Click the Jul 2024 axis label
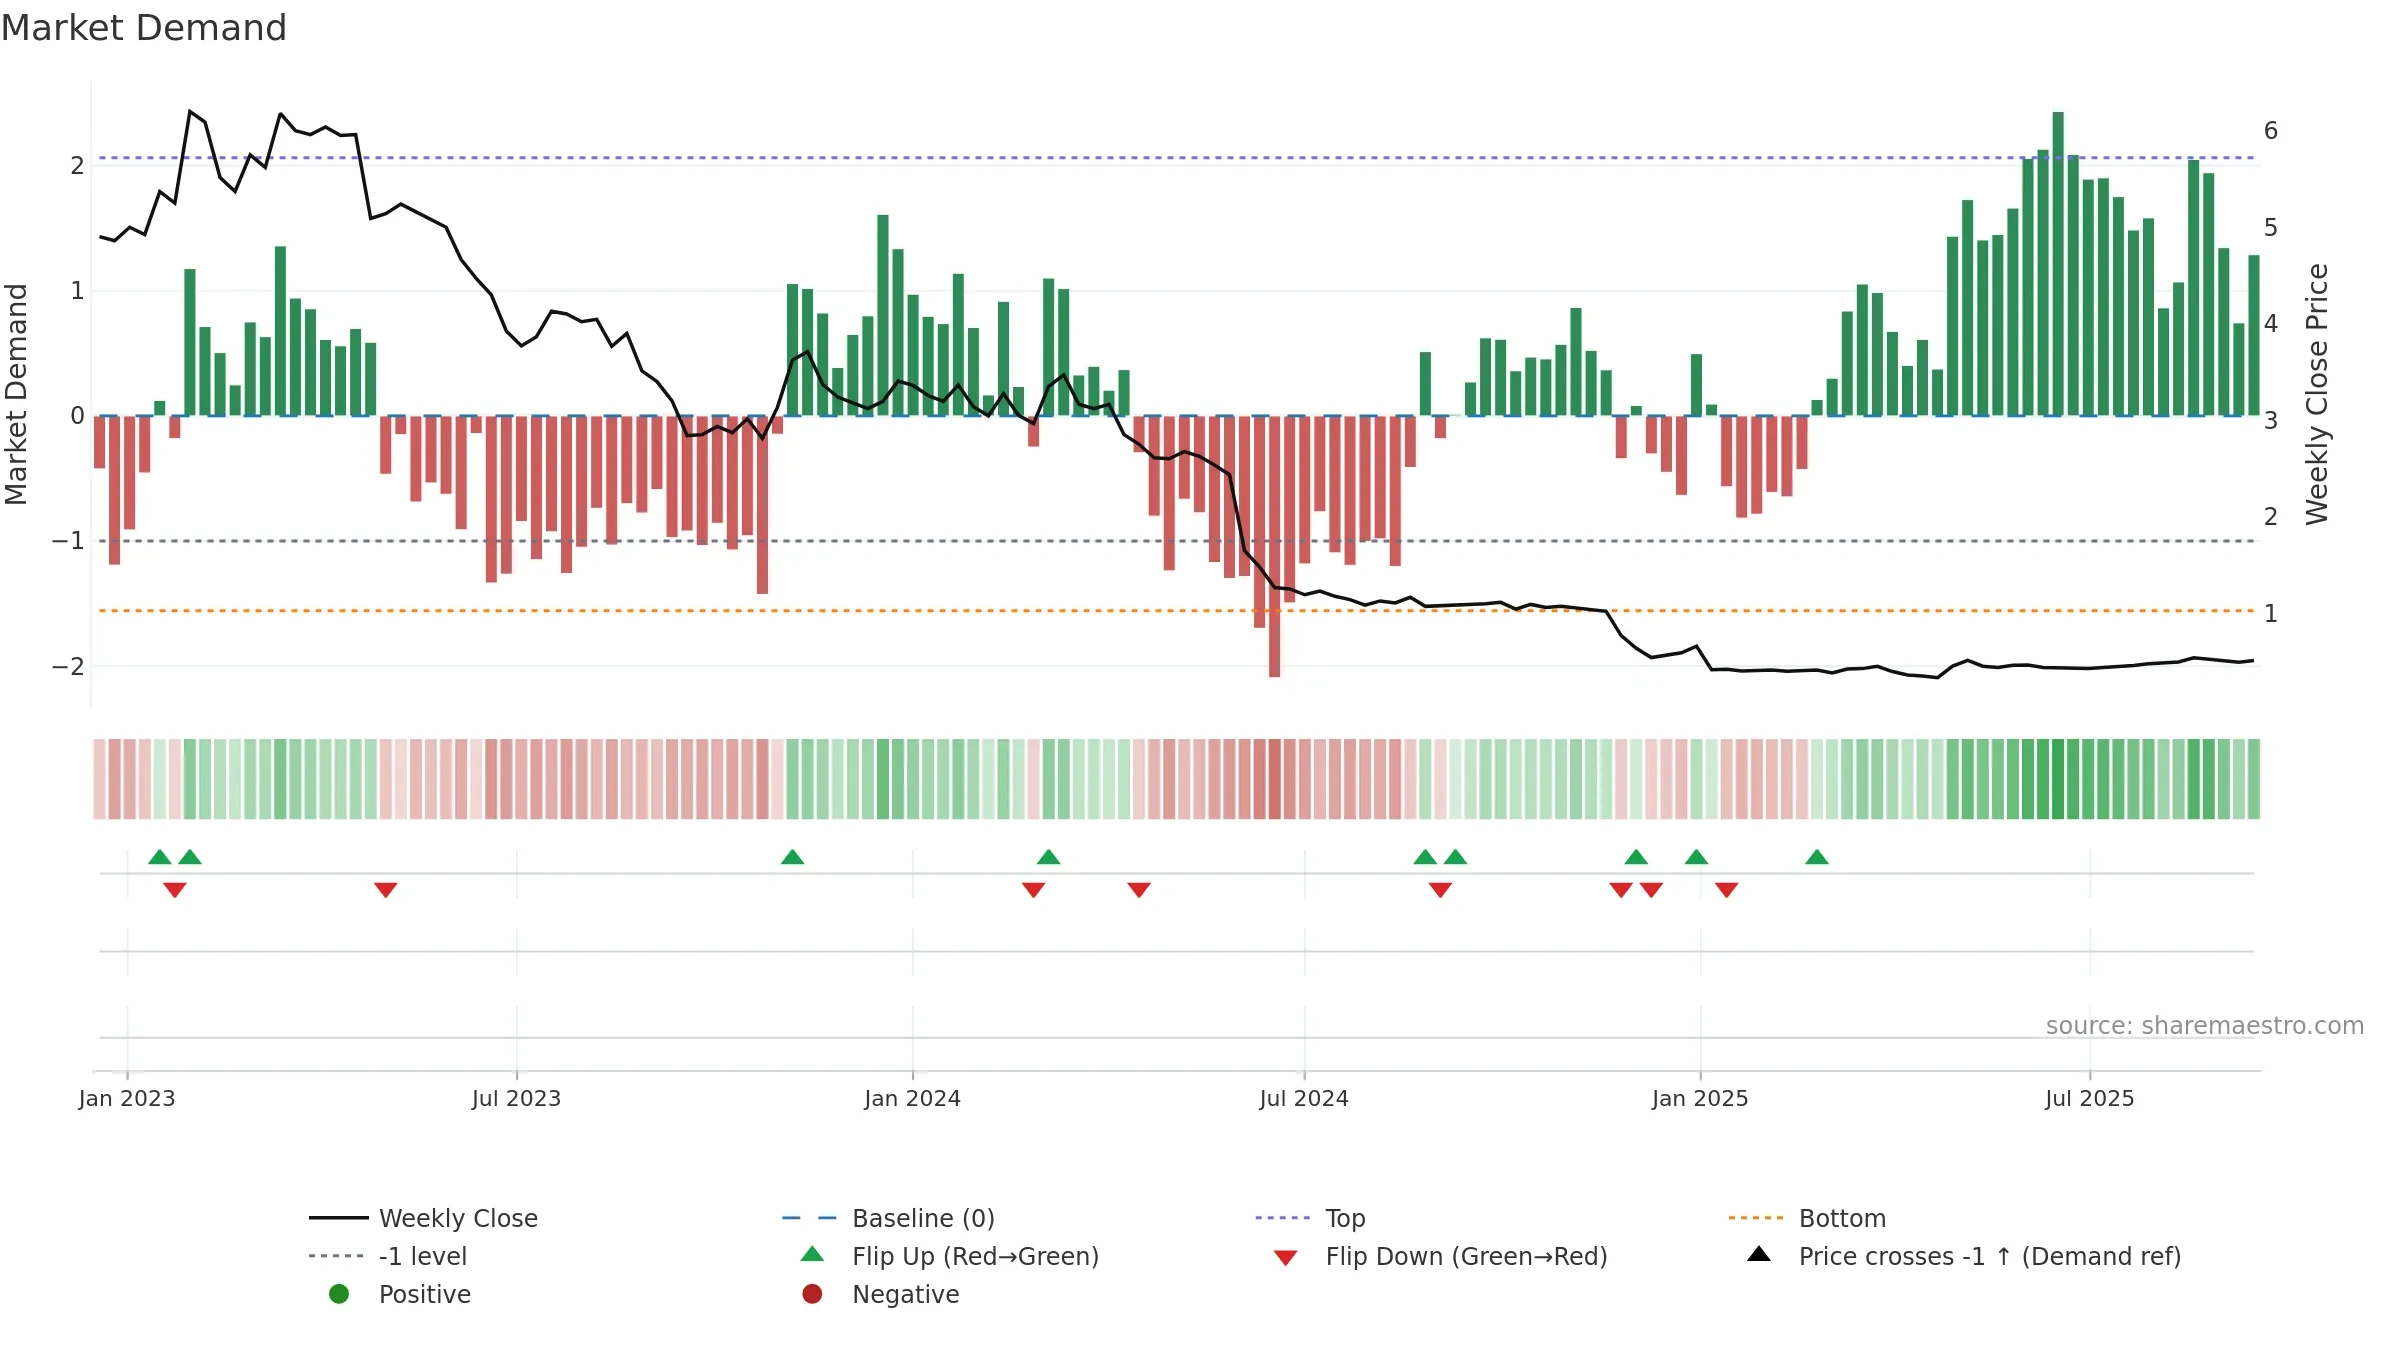 1304,1098
